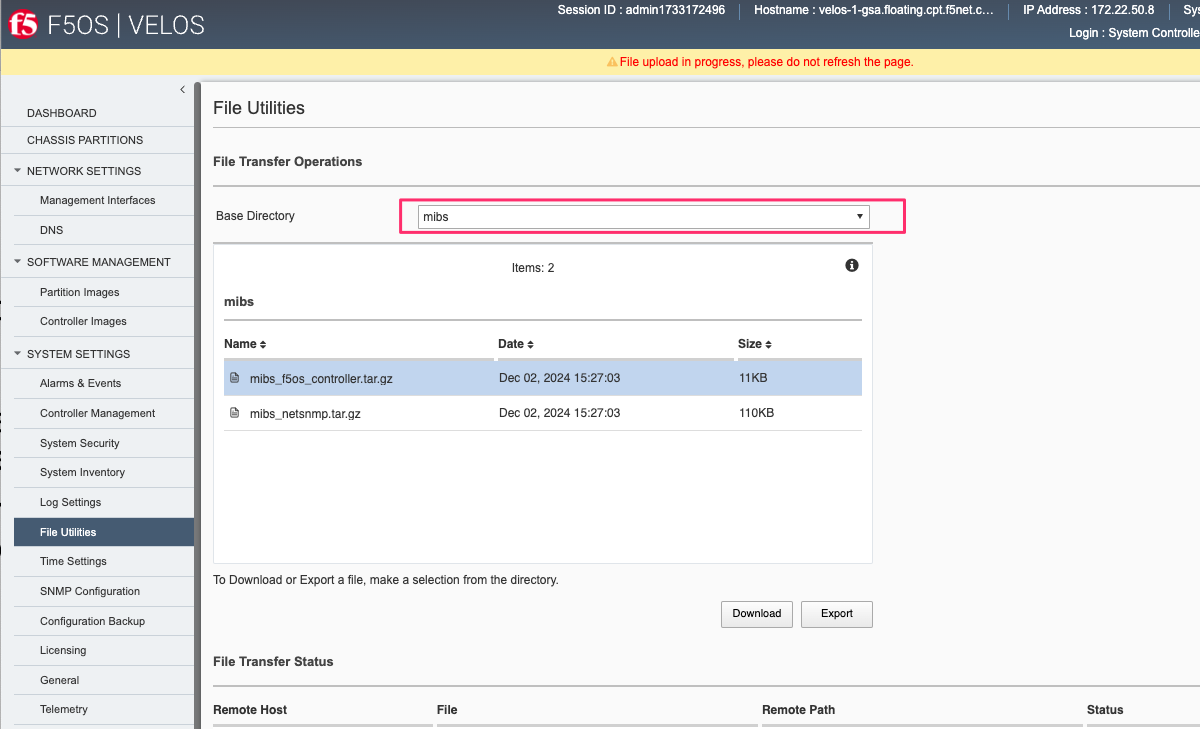Click the warning icon in the upload banner

pos(612,62)
